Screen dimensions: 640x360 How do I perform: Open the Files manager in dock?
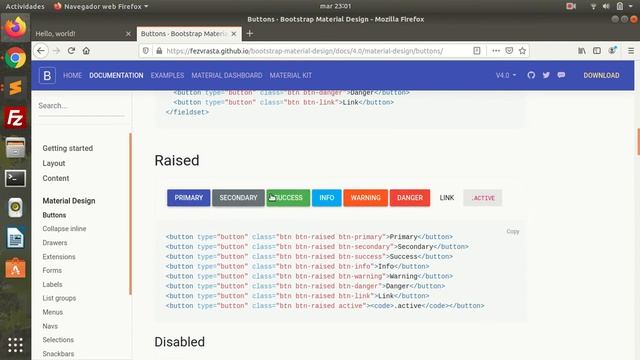16,148
